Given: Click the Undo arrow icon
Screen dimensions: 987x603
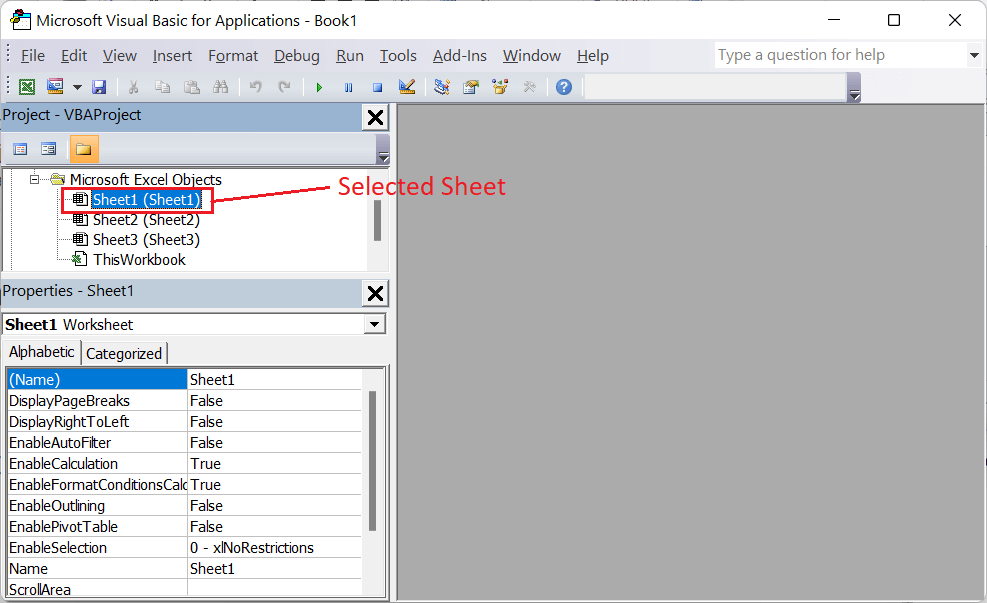Looking at the screenshot, I should (x=256, y=87).
